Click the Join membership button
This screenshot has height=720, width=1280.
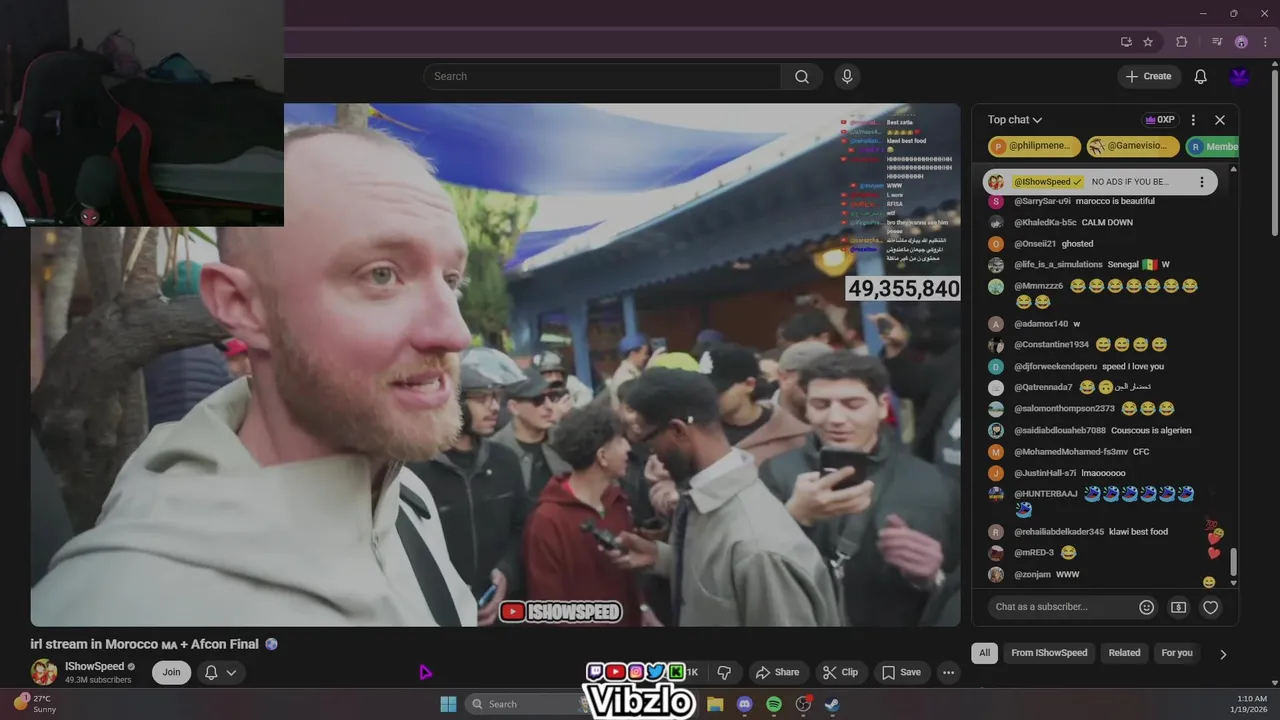pyautogui.click(x=171, y=672)
